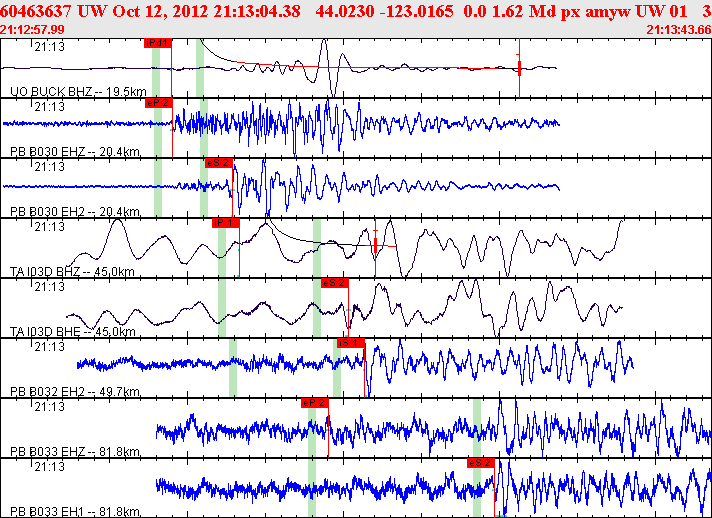Click the '21:13' time tick on B033 EH1 row

coord(49,466)
